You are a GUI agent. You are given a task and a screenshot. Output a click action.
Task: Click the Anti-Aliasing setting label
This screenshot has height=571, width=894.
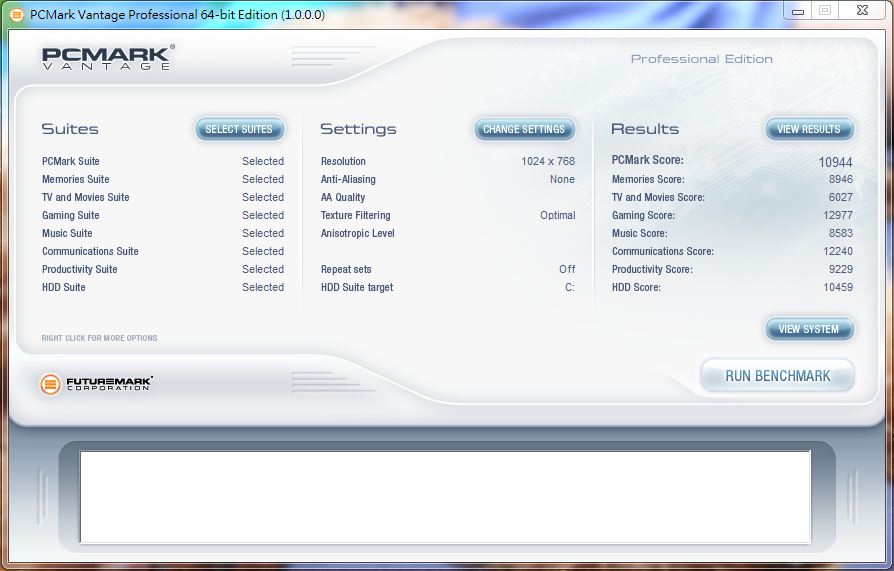(x=348, y=179)
